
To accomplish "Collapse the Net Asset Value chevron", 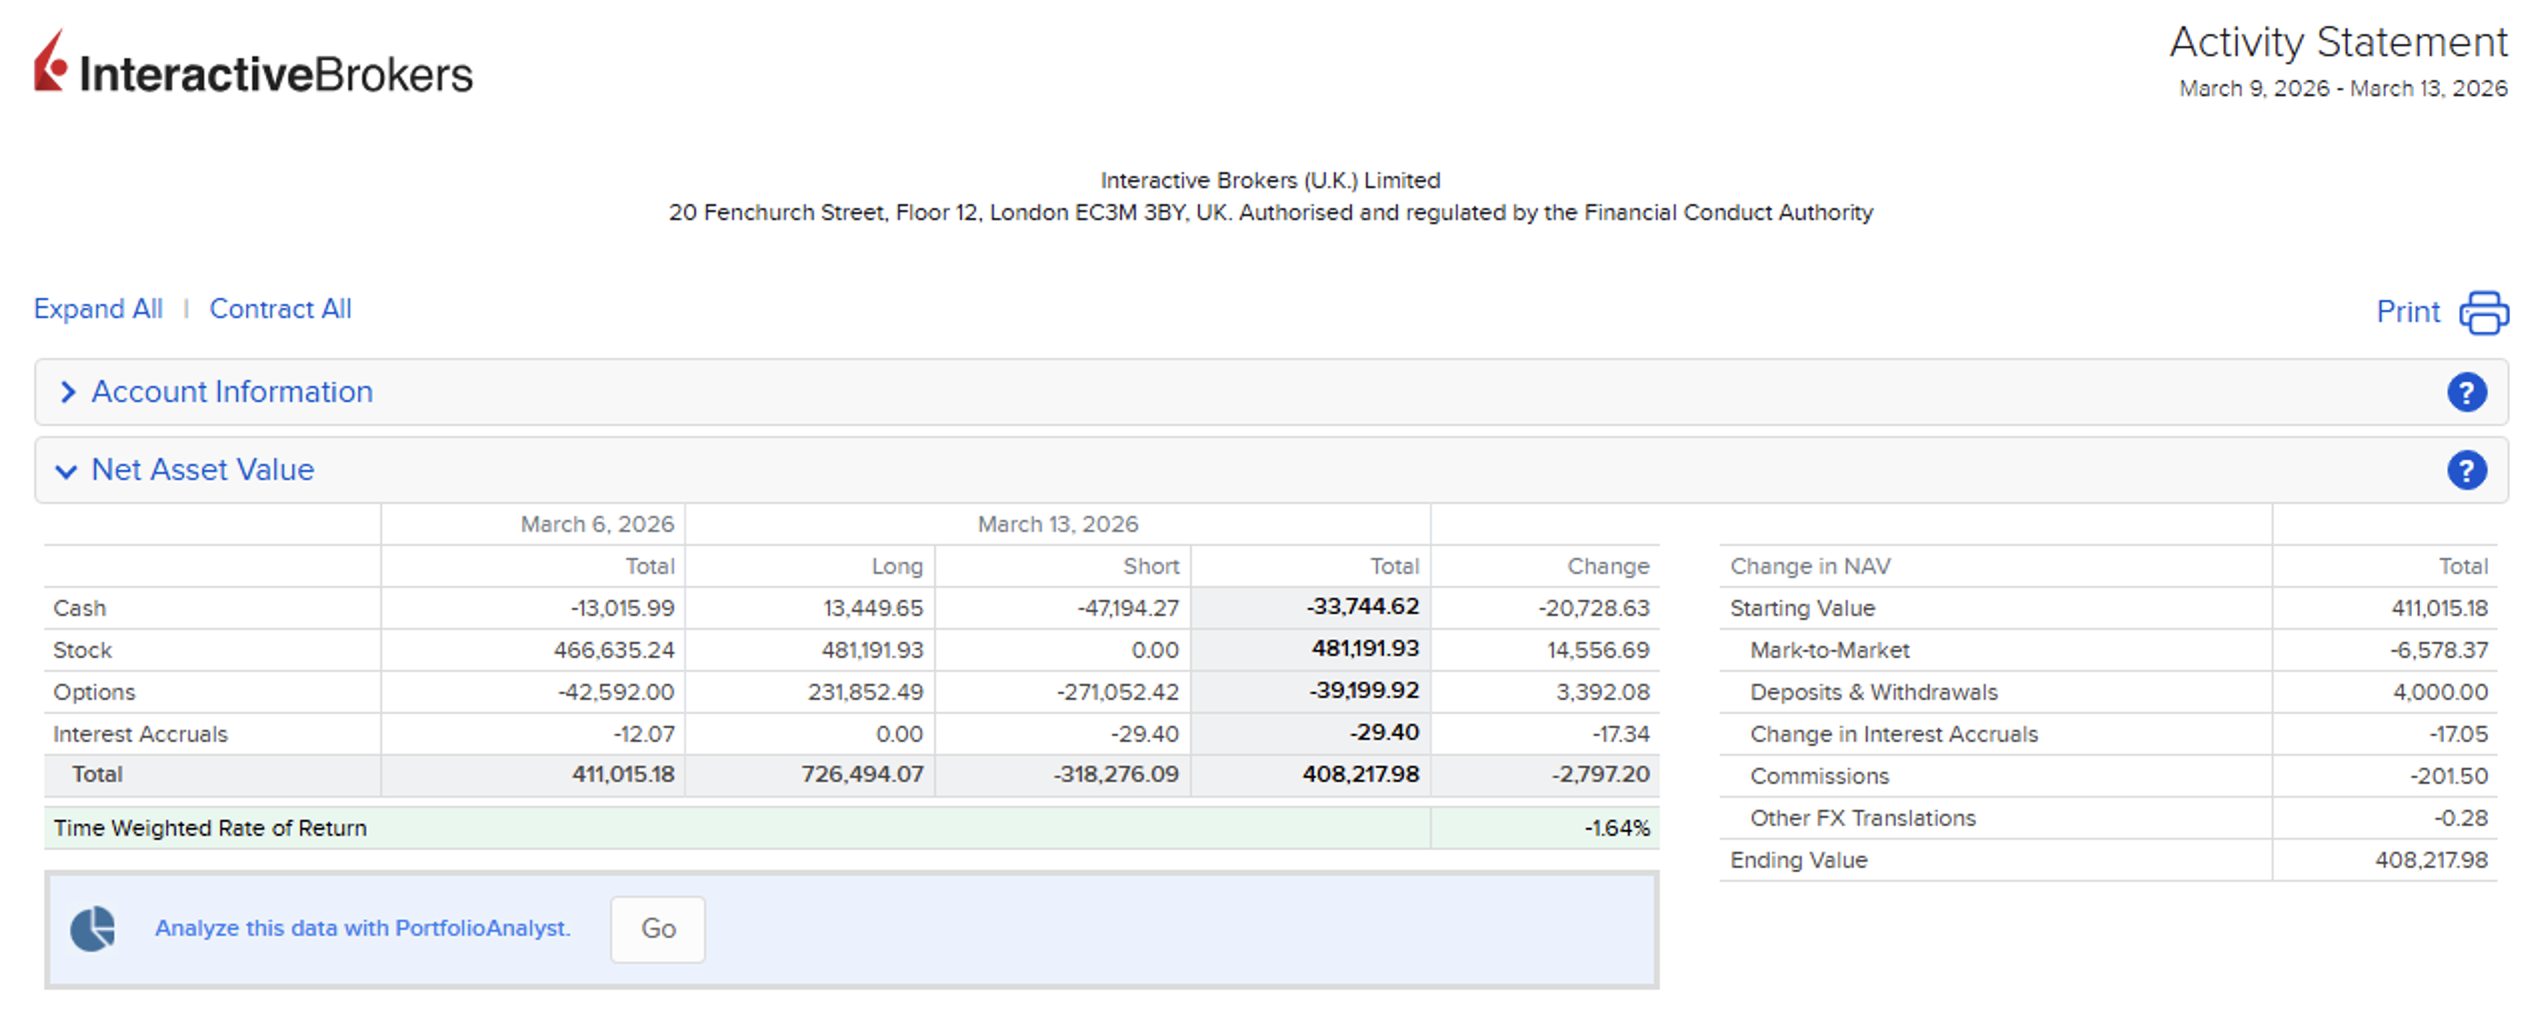I will pos(66,471).
